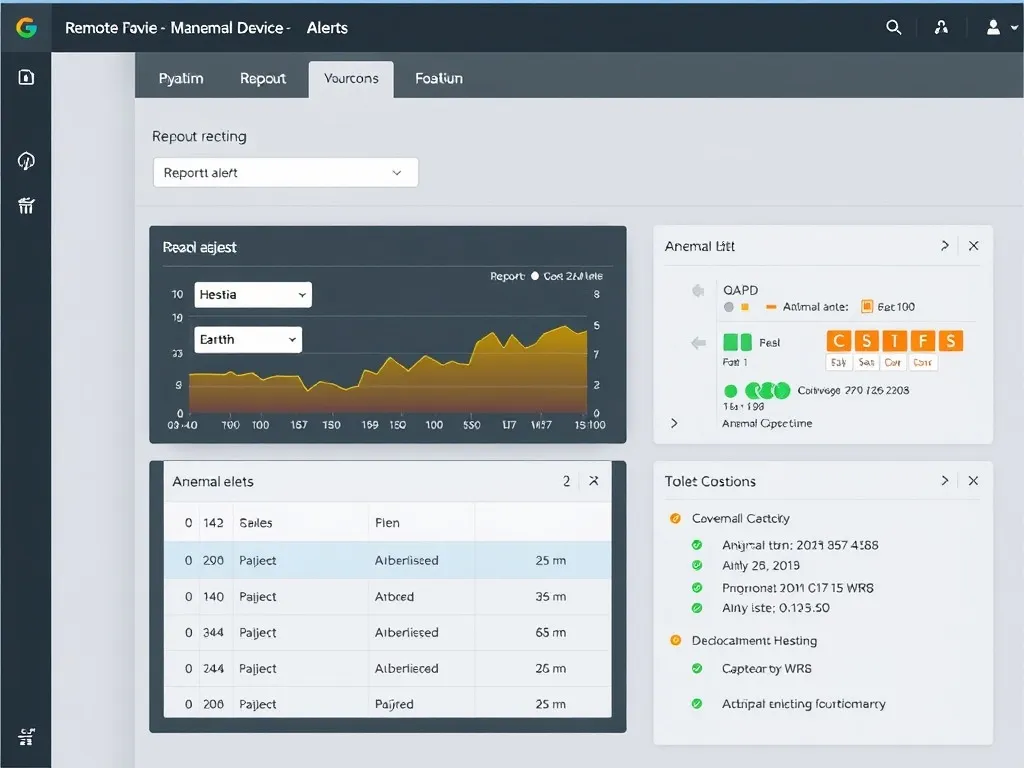Open the 'Pyatim' tab
Screen dimensions: 1024x768
click(181, 78)
